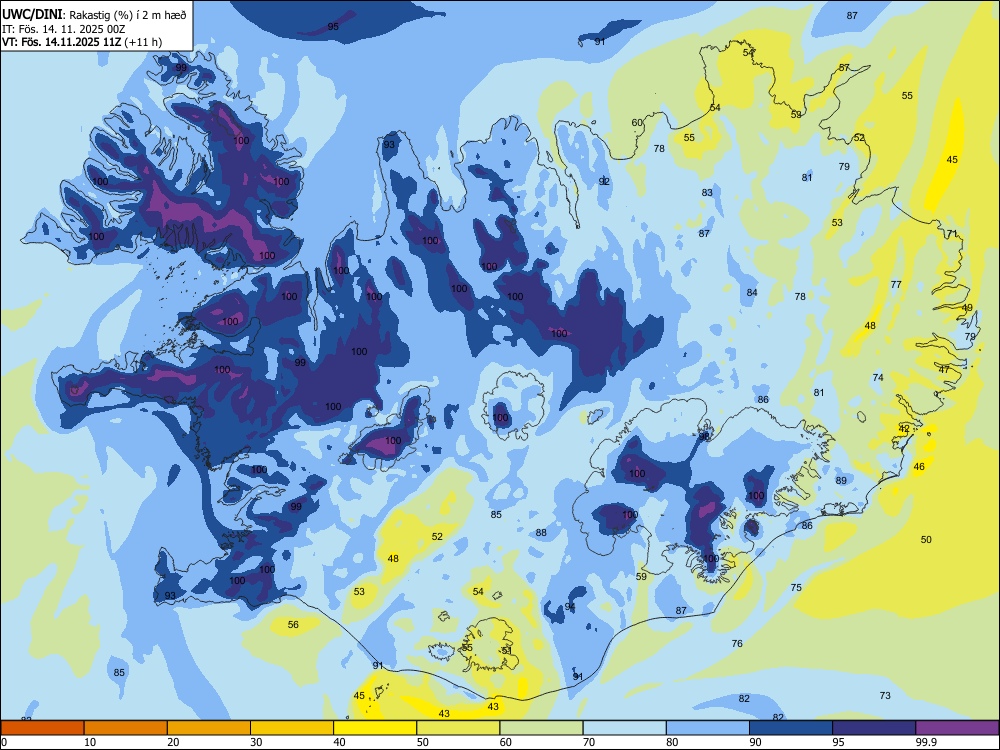Click the '89' humidity value in the southeast
The image size is (1000, 750).
(841, 481)
